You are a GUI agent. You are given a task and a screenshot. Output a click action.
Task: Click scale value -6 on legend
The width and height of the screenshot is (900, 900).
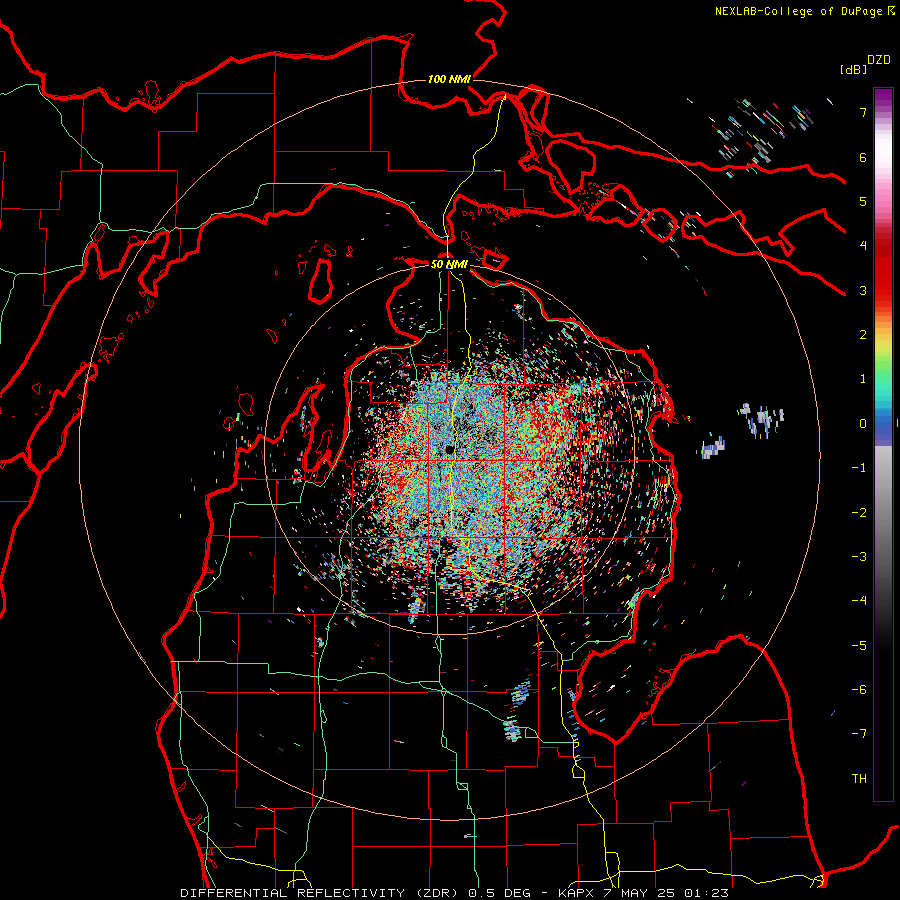(x=859, y=690)
